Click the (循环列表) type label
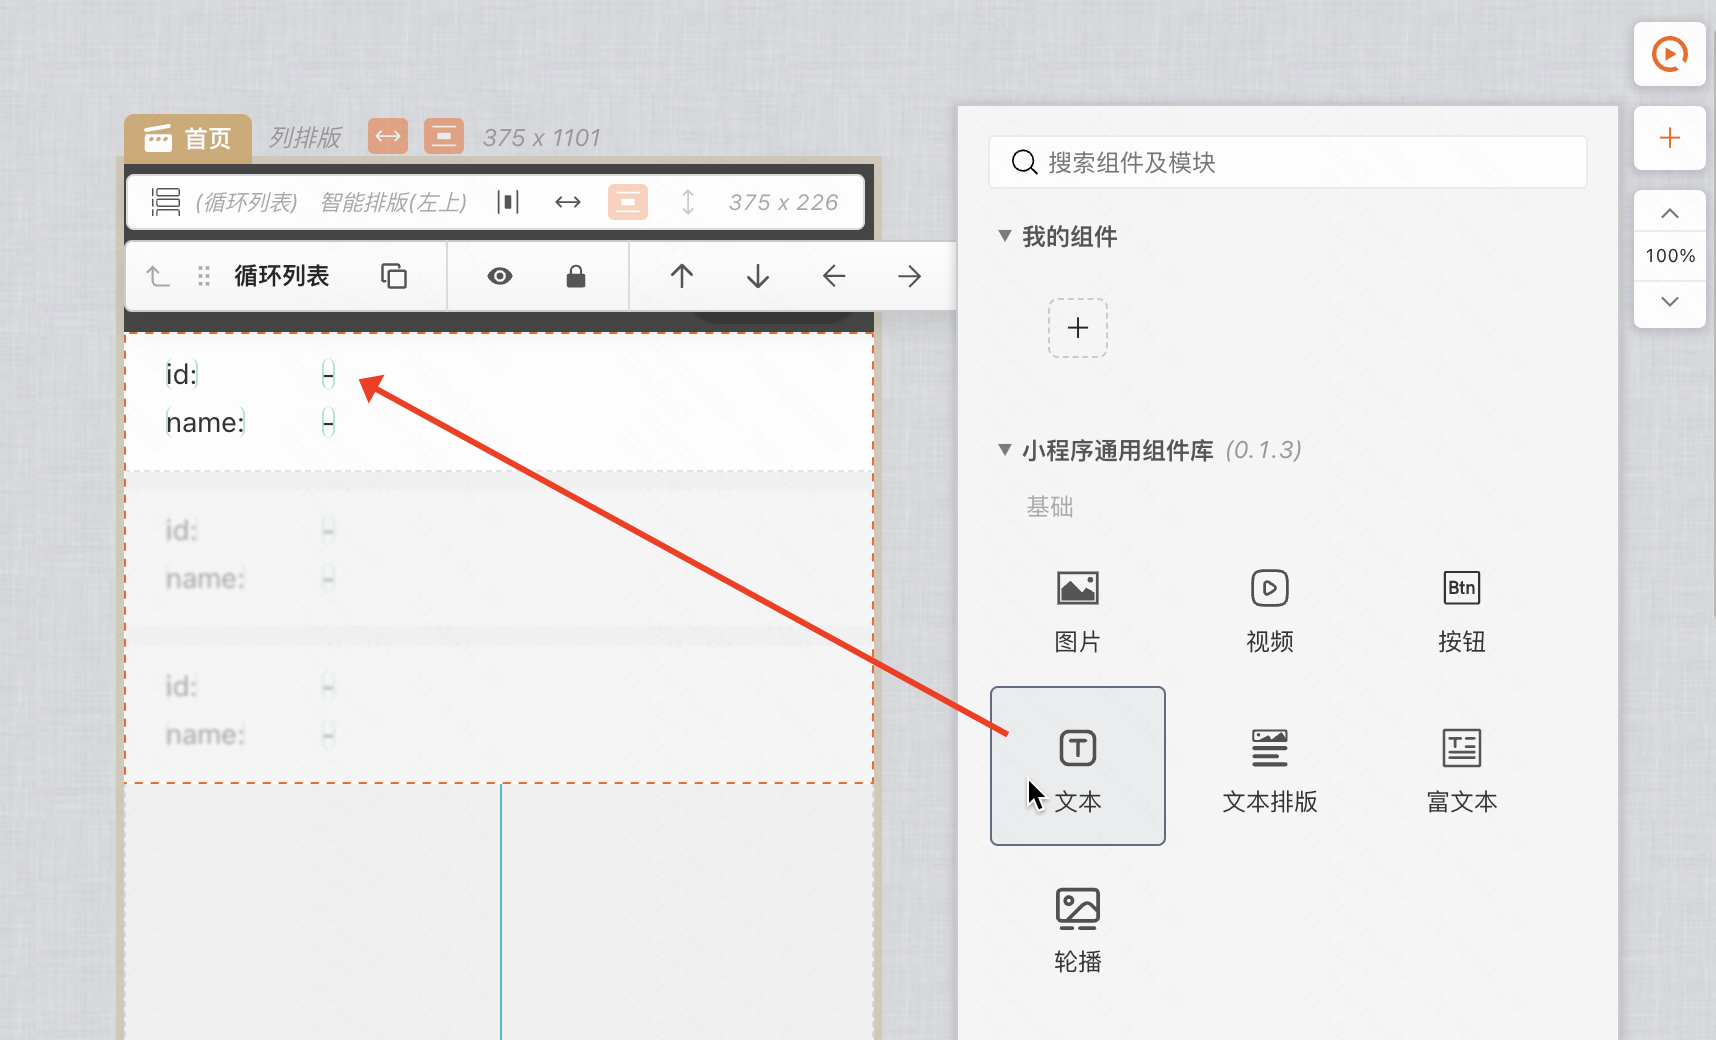1716x1040 pixels. pos(246,202)
